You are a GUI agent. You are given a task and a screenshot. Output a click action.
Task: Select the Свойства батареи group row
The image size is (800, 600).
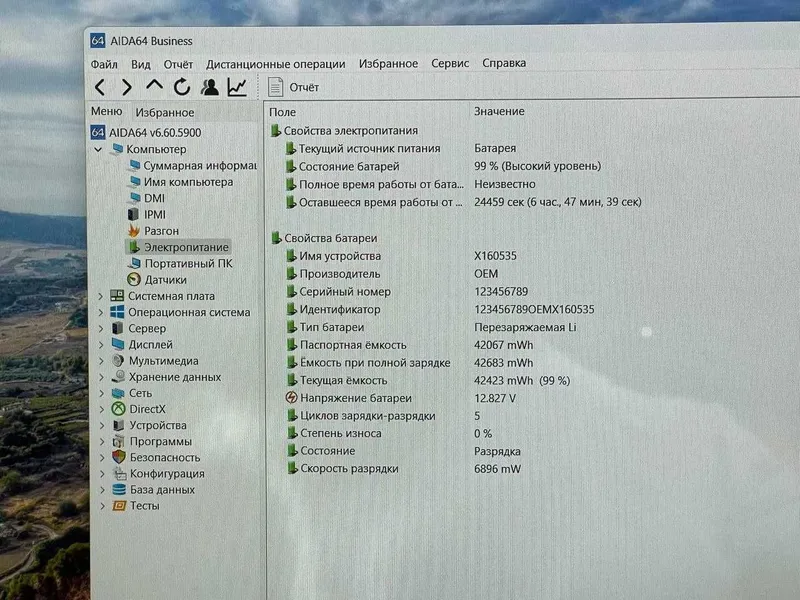tap(324, 238)
